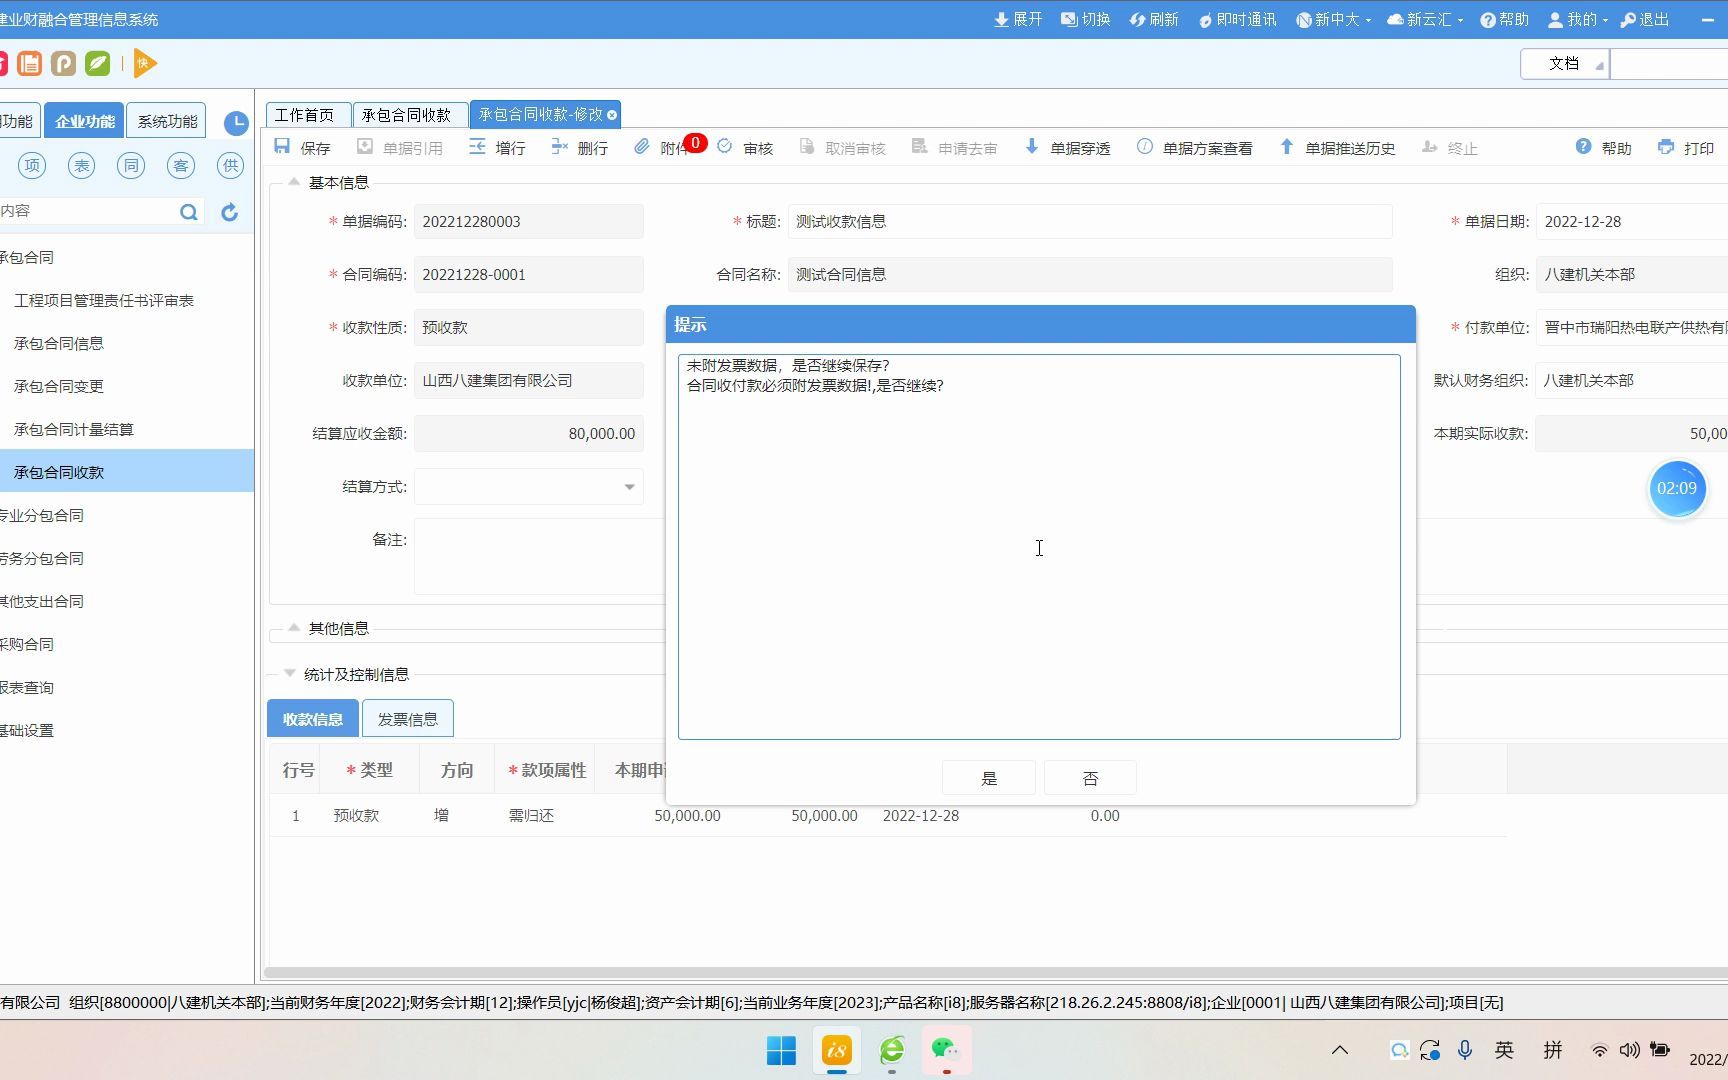Viewport: 1728px width, 1080px height.
Task: Click the 供 circular filter icon
Action: click(x=230, y=165)
